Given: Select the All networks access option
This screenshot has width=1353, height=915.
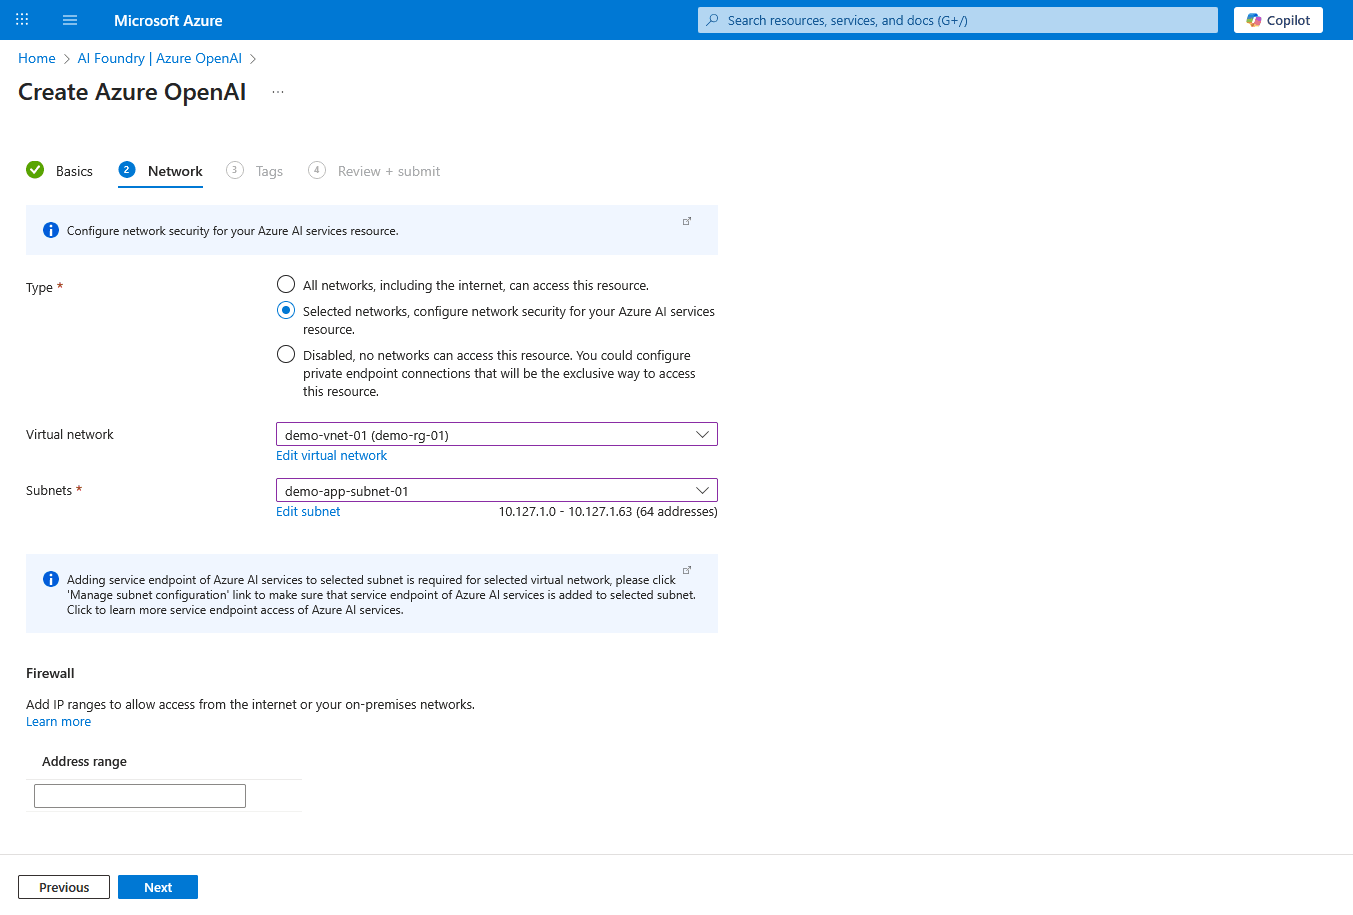Looking at the screenshot, I should [285, 283].
